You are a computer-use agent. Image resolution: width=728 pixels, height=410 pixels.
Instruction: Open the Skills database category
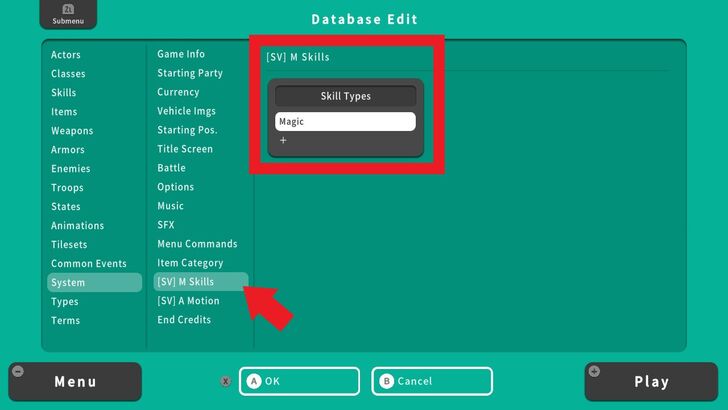64,93
